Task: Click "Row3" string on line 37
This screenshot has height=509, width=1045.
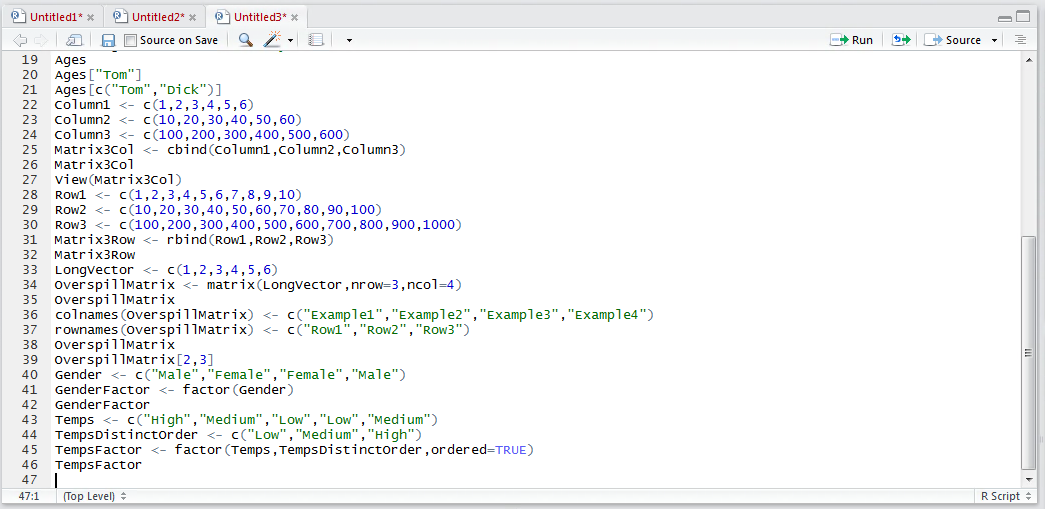Action: point(439,330)
